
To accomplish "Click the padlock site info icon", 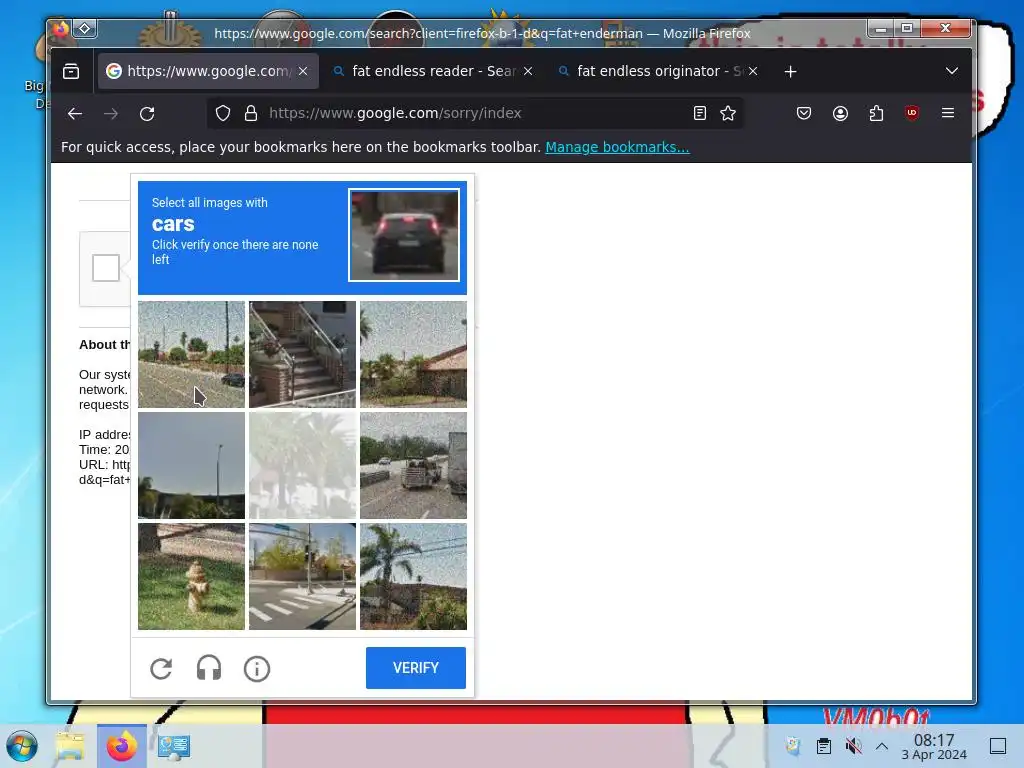I will pos(251,114).
